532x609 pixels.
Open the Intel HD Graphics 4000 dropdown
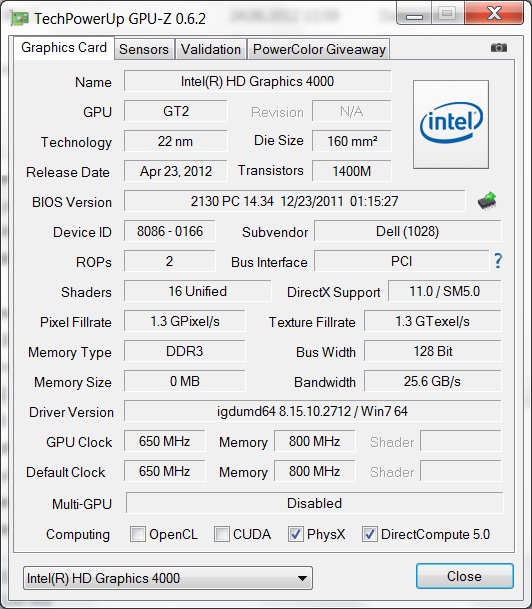tap(168, 578)
